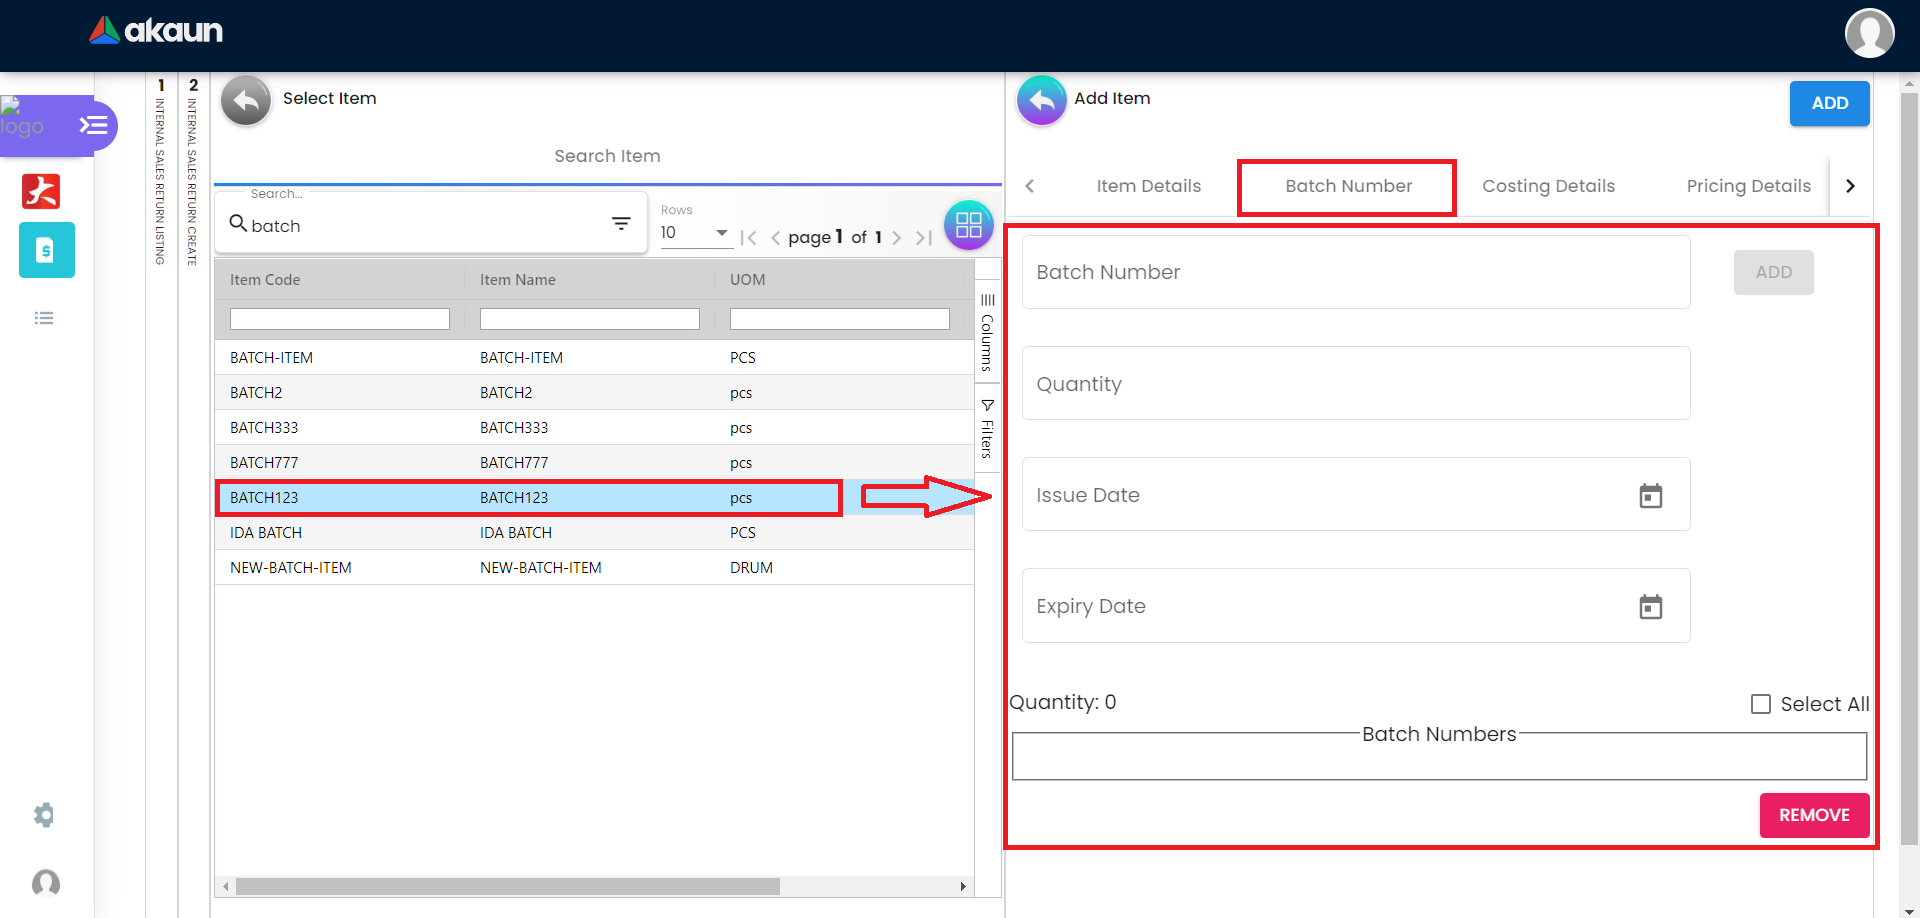
Task: Click the Add Item back arrow icon
Action: click(1041, 100)
